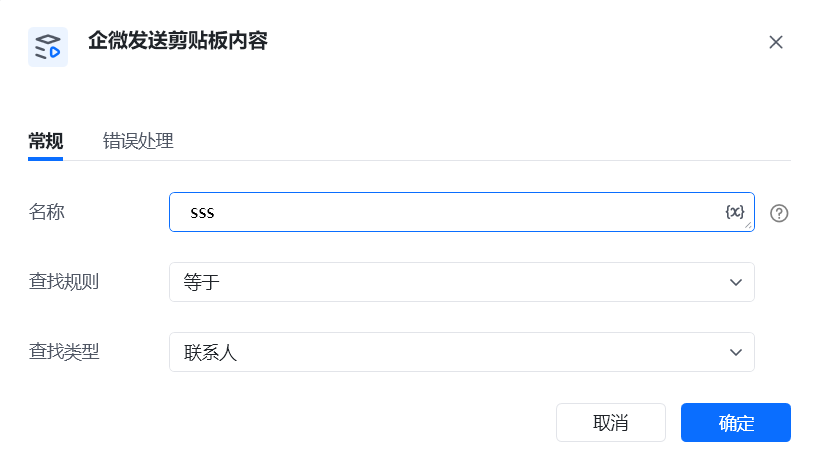Click the resize grip of 名称 field

pyautogui.click(x=748, y=225)
